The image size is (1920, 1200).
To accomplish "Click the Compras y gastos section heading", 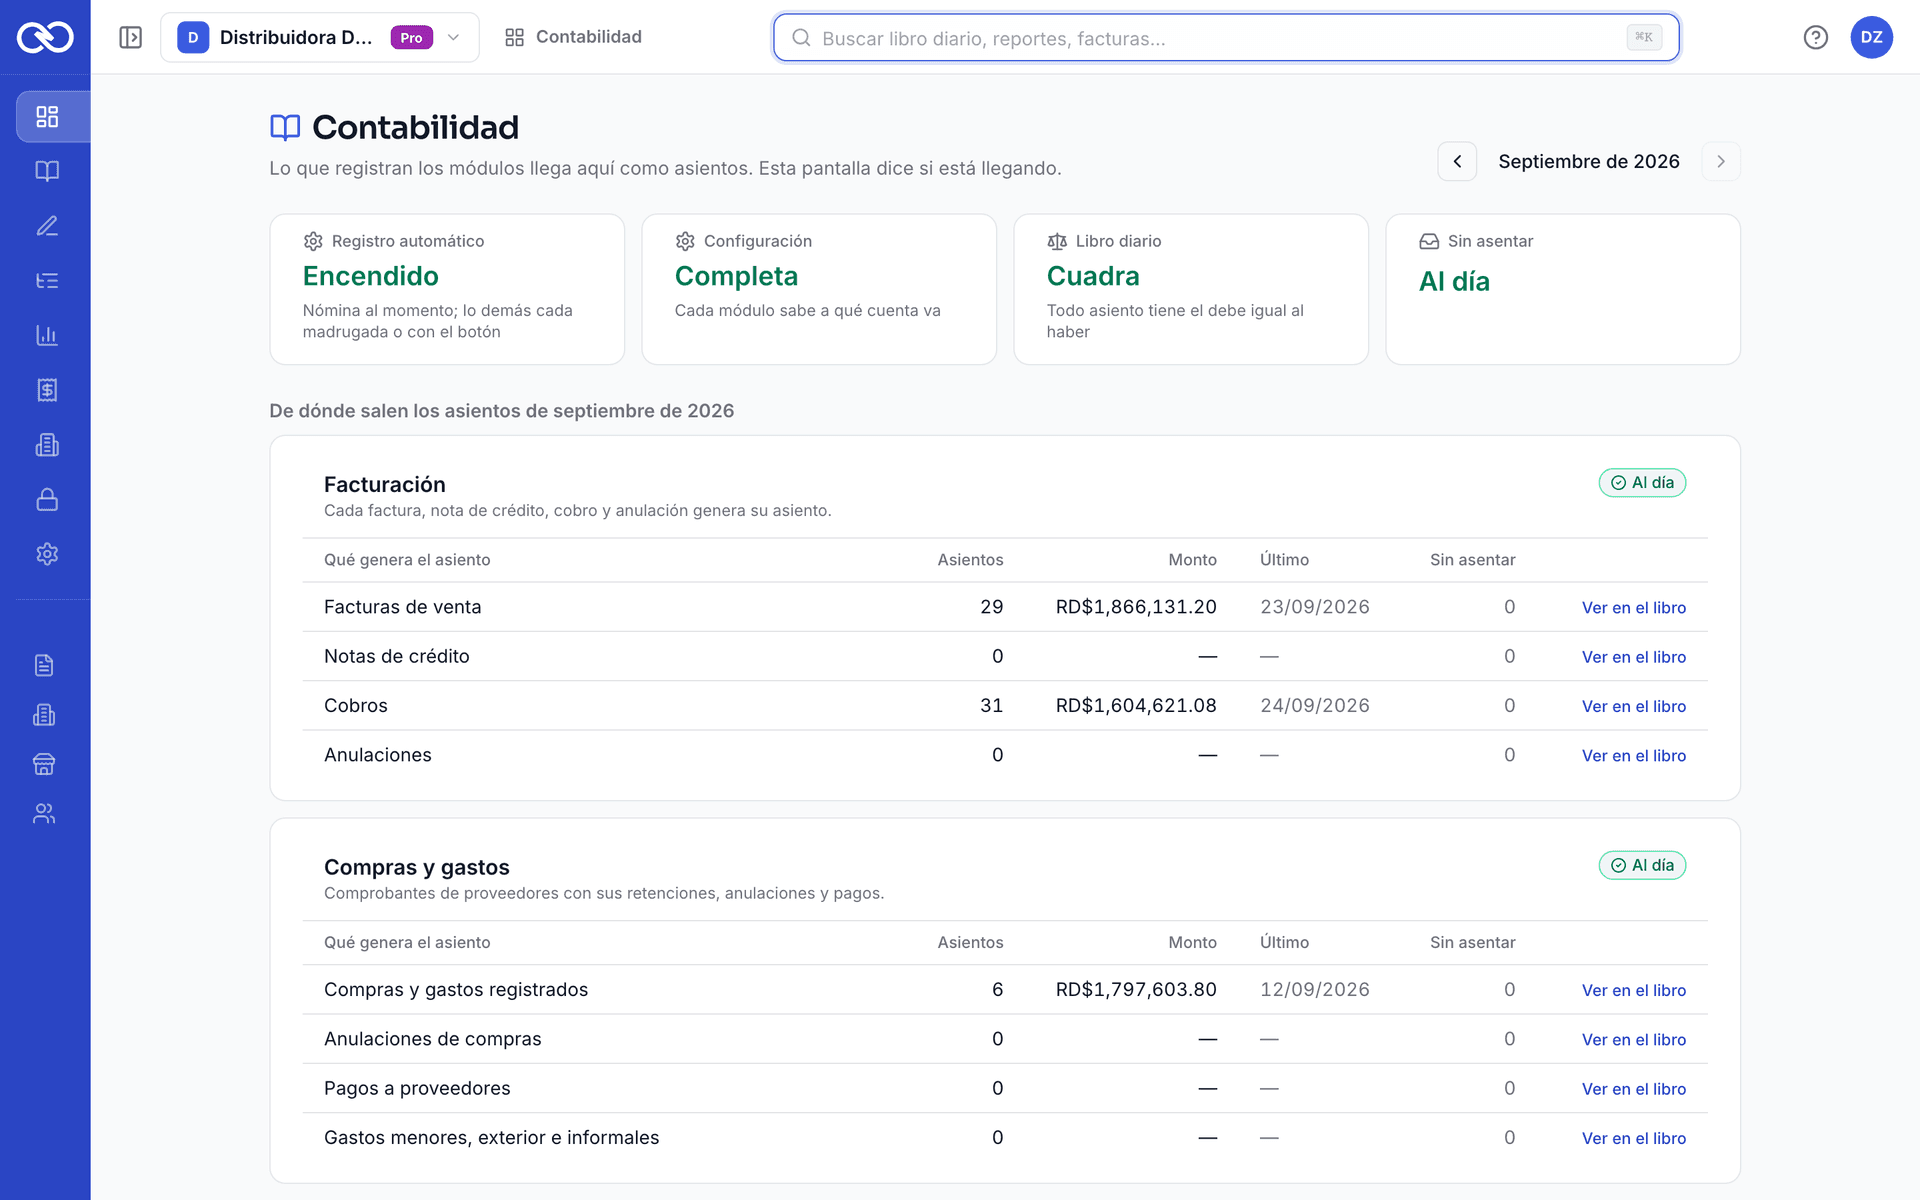I will coord(417,867).
